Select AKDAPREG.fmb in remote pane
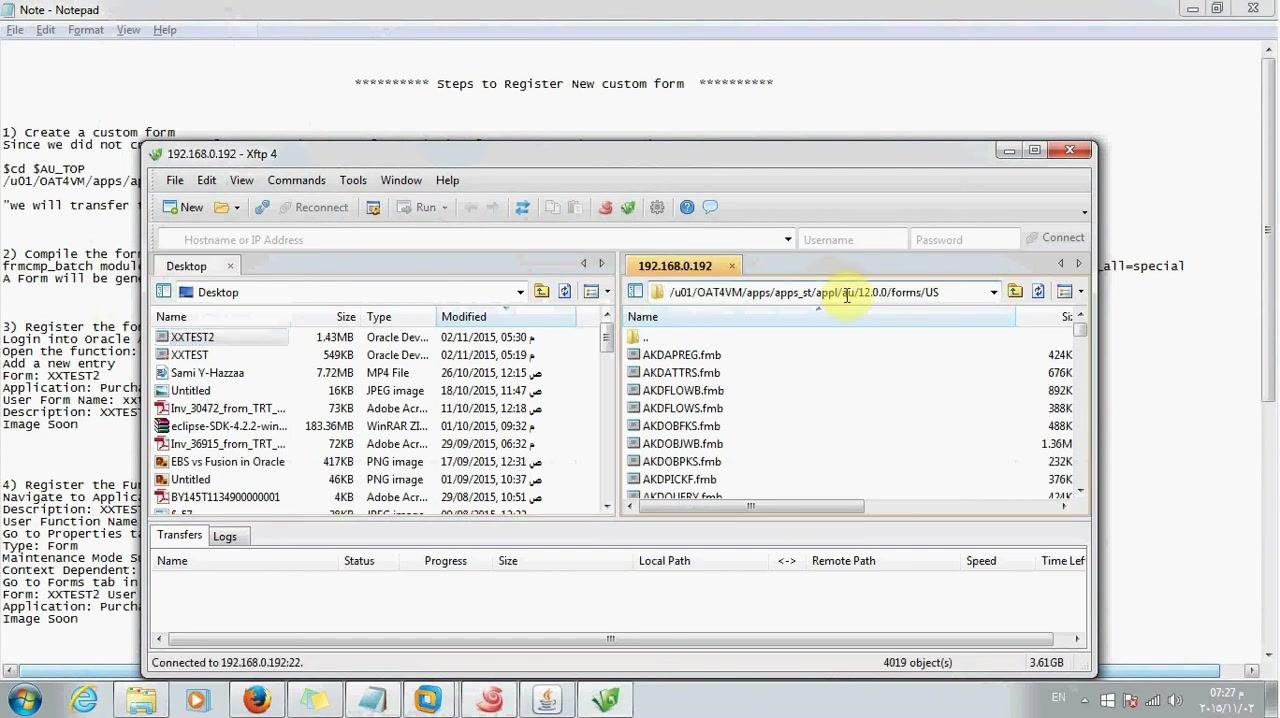1280x718 pixels. click(x=681, y=355)
